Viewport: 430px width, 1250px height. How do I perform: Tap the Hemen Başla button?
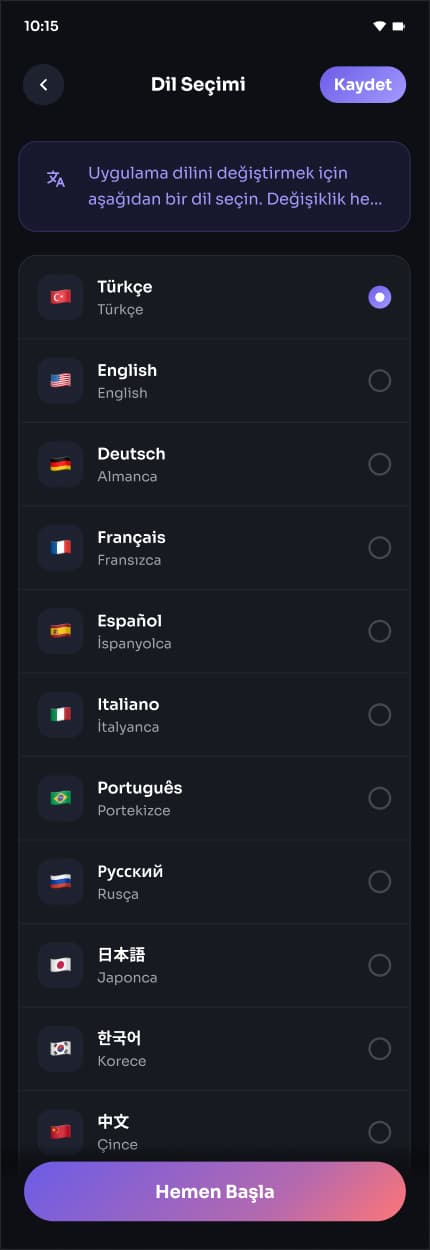215,1192
